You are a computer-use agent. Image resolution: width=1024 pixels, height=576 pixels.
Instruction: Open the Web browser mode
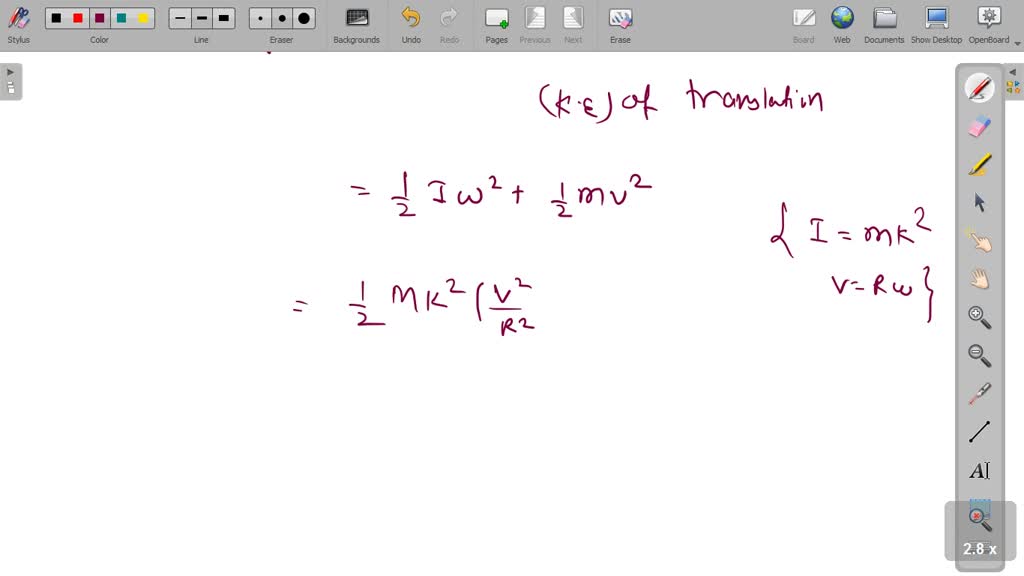point(842,25)
